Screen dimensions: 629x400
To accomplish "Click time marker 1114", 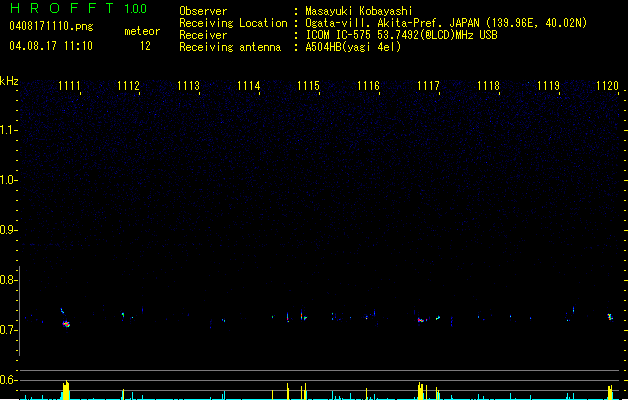I will click(248, 86).
